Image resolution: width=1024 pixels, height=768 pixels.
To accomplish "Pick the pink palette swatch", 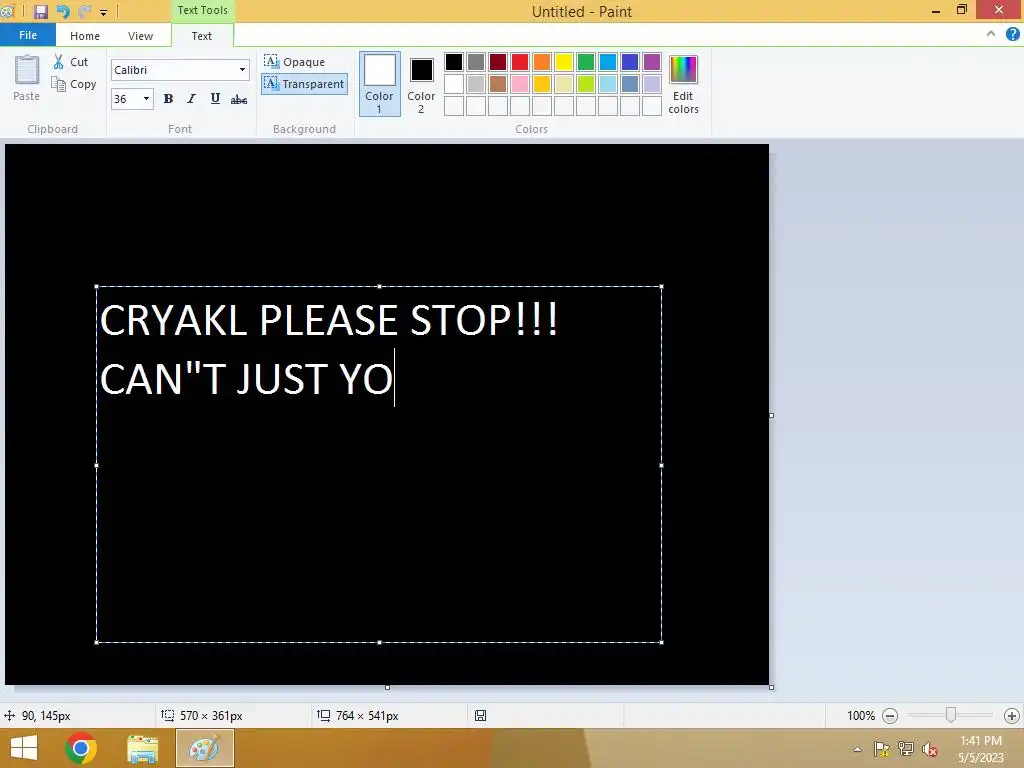I will (520, 84).
